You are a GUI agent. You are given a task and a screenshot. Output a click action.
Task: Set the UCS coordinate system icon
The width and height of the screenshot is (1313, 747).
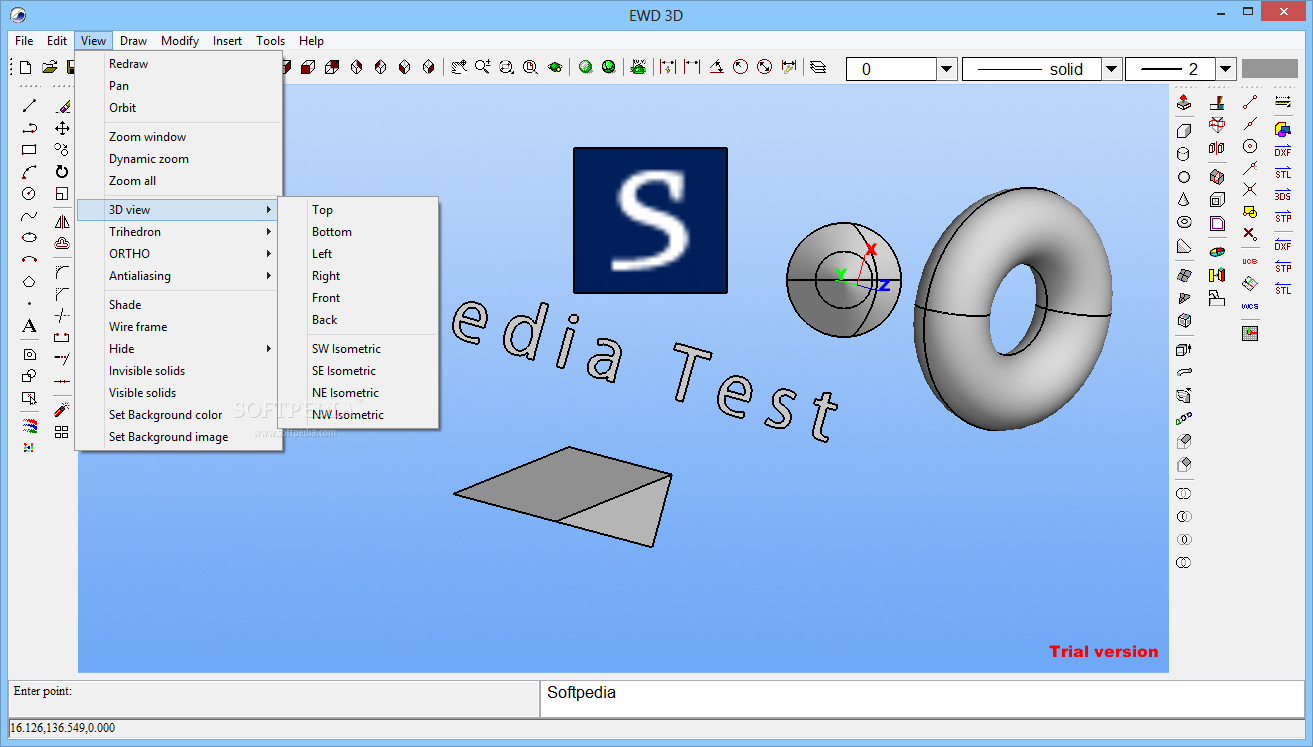click(x=1250, y=261)
